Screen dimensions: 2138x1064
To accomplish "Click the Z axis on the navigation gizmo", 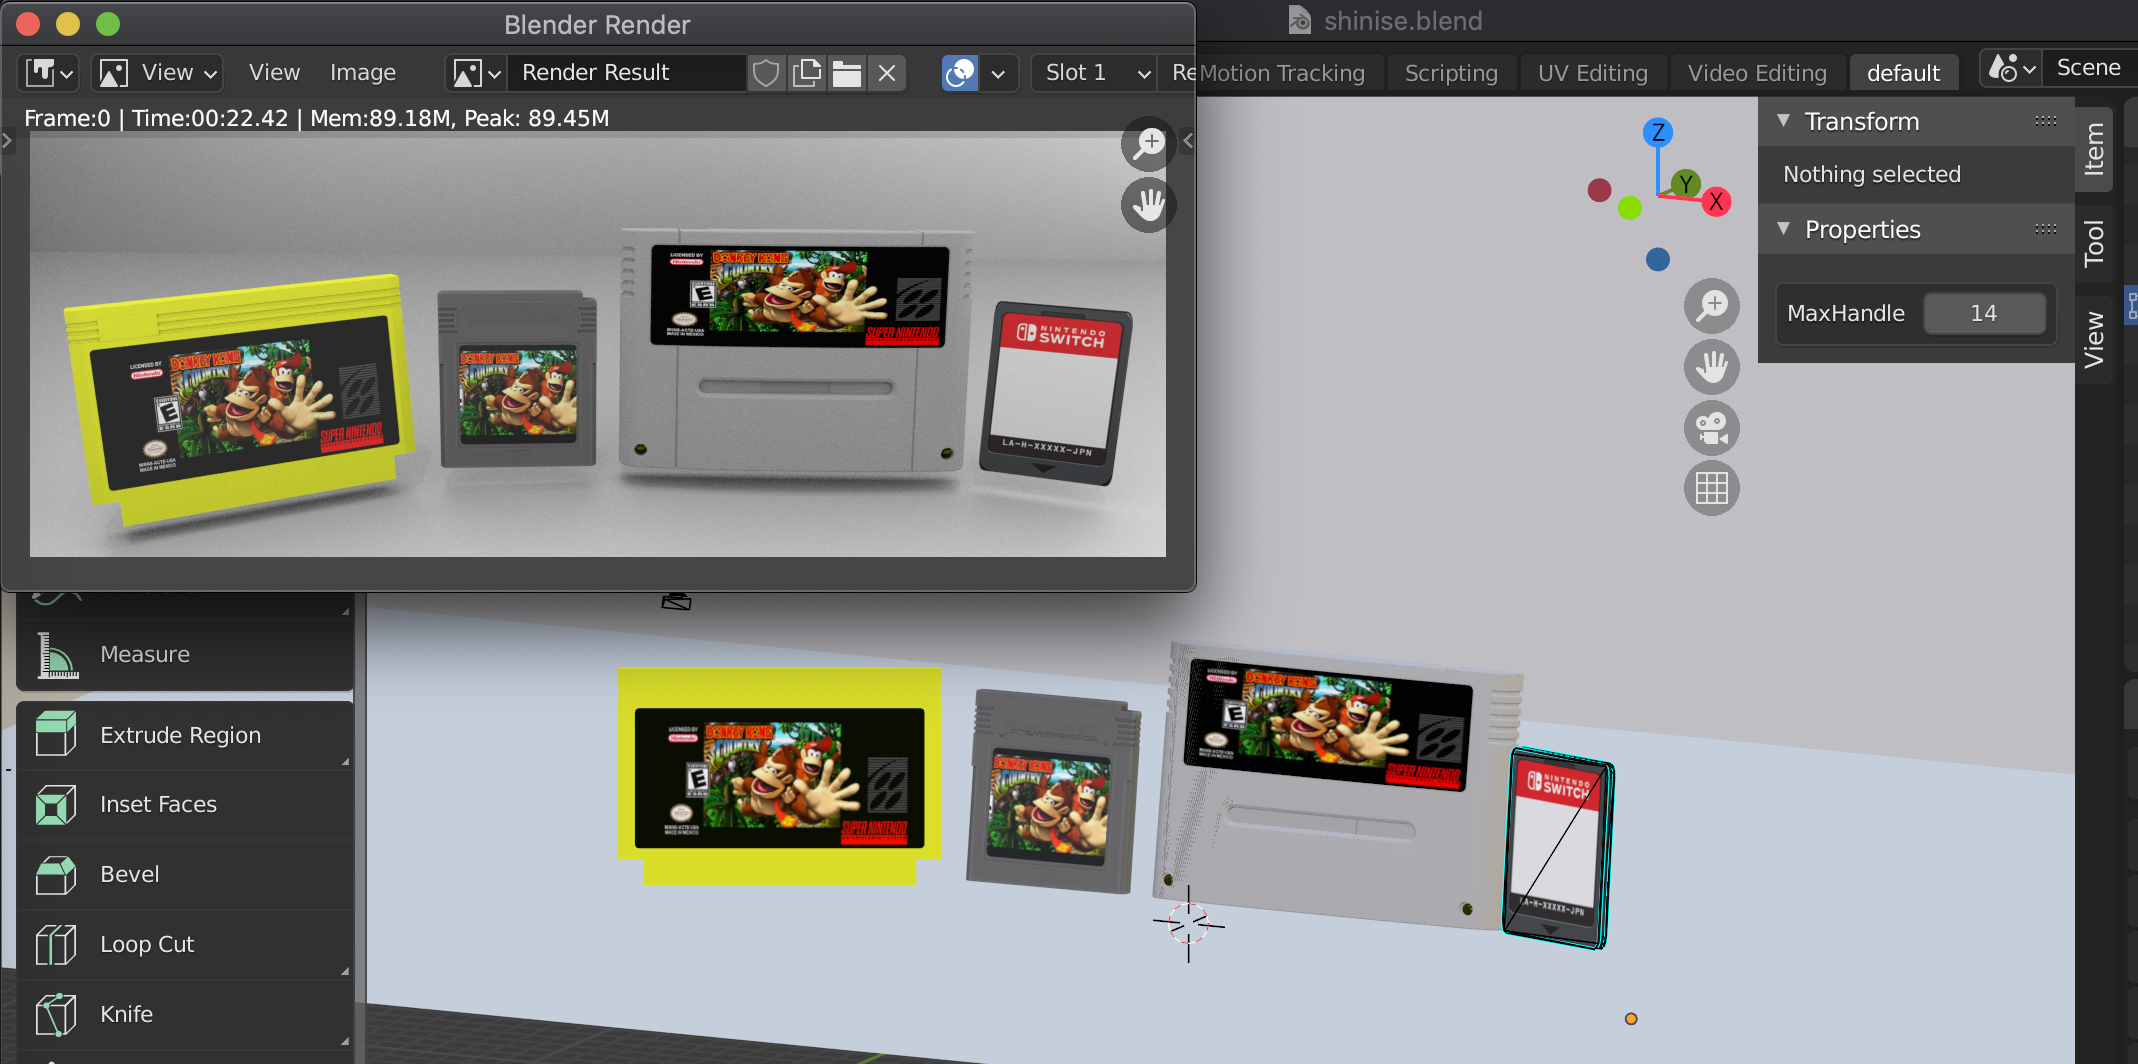I will coord(1658,132).
